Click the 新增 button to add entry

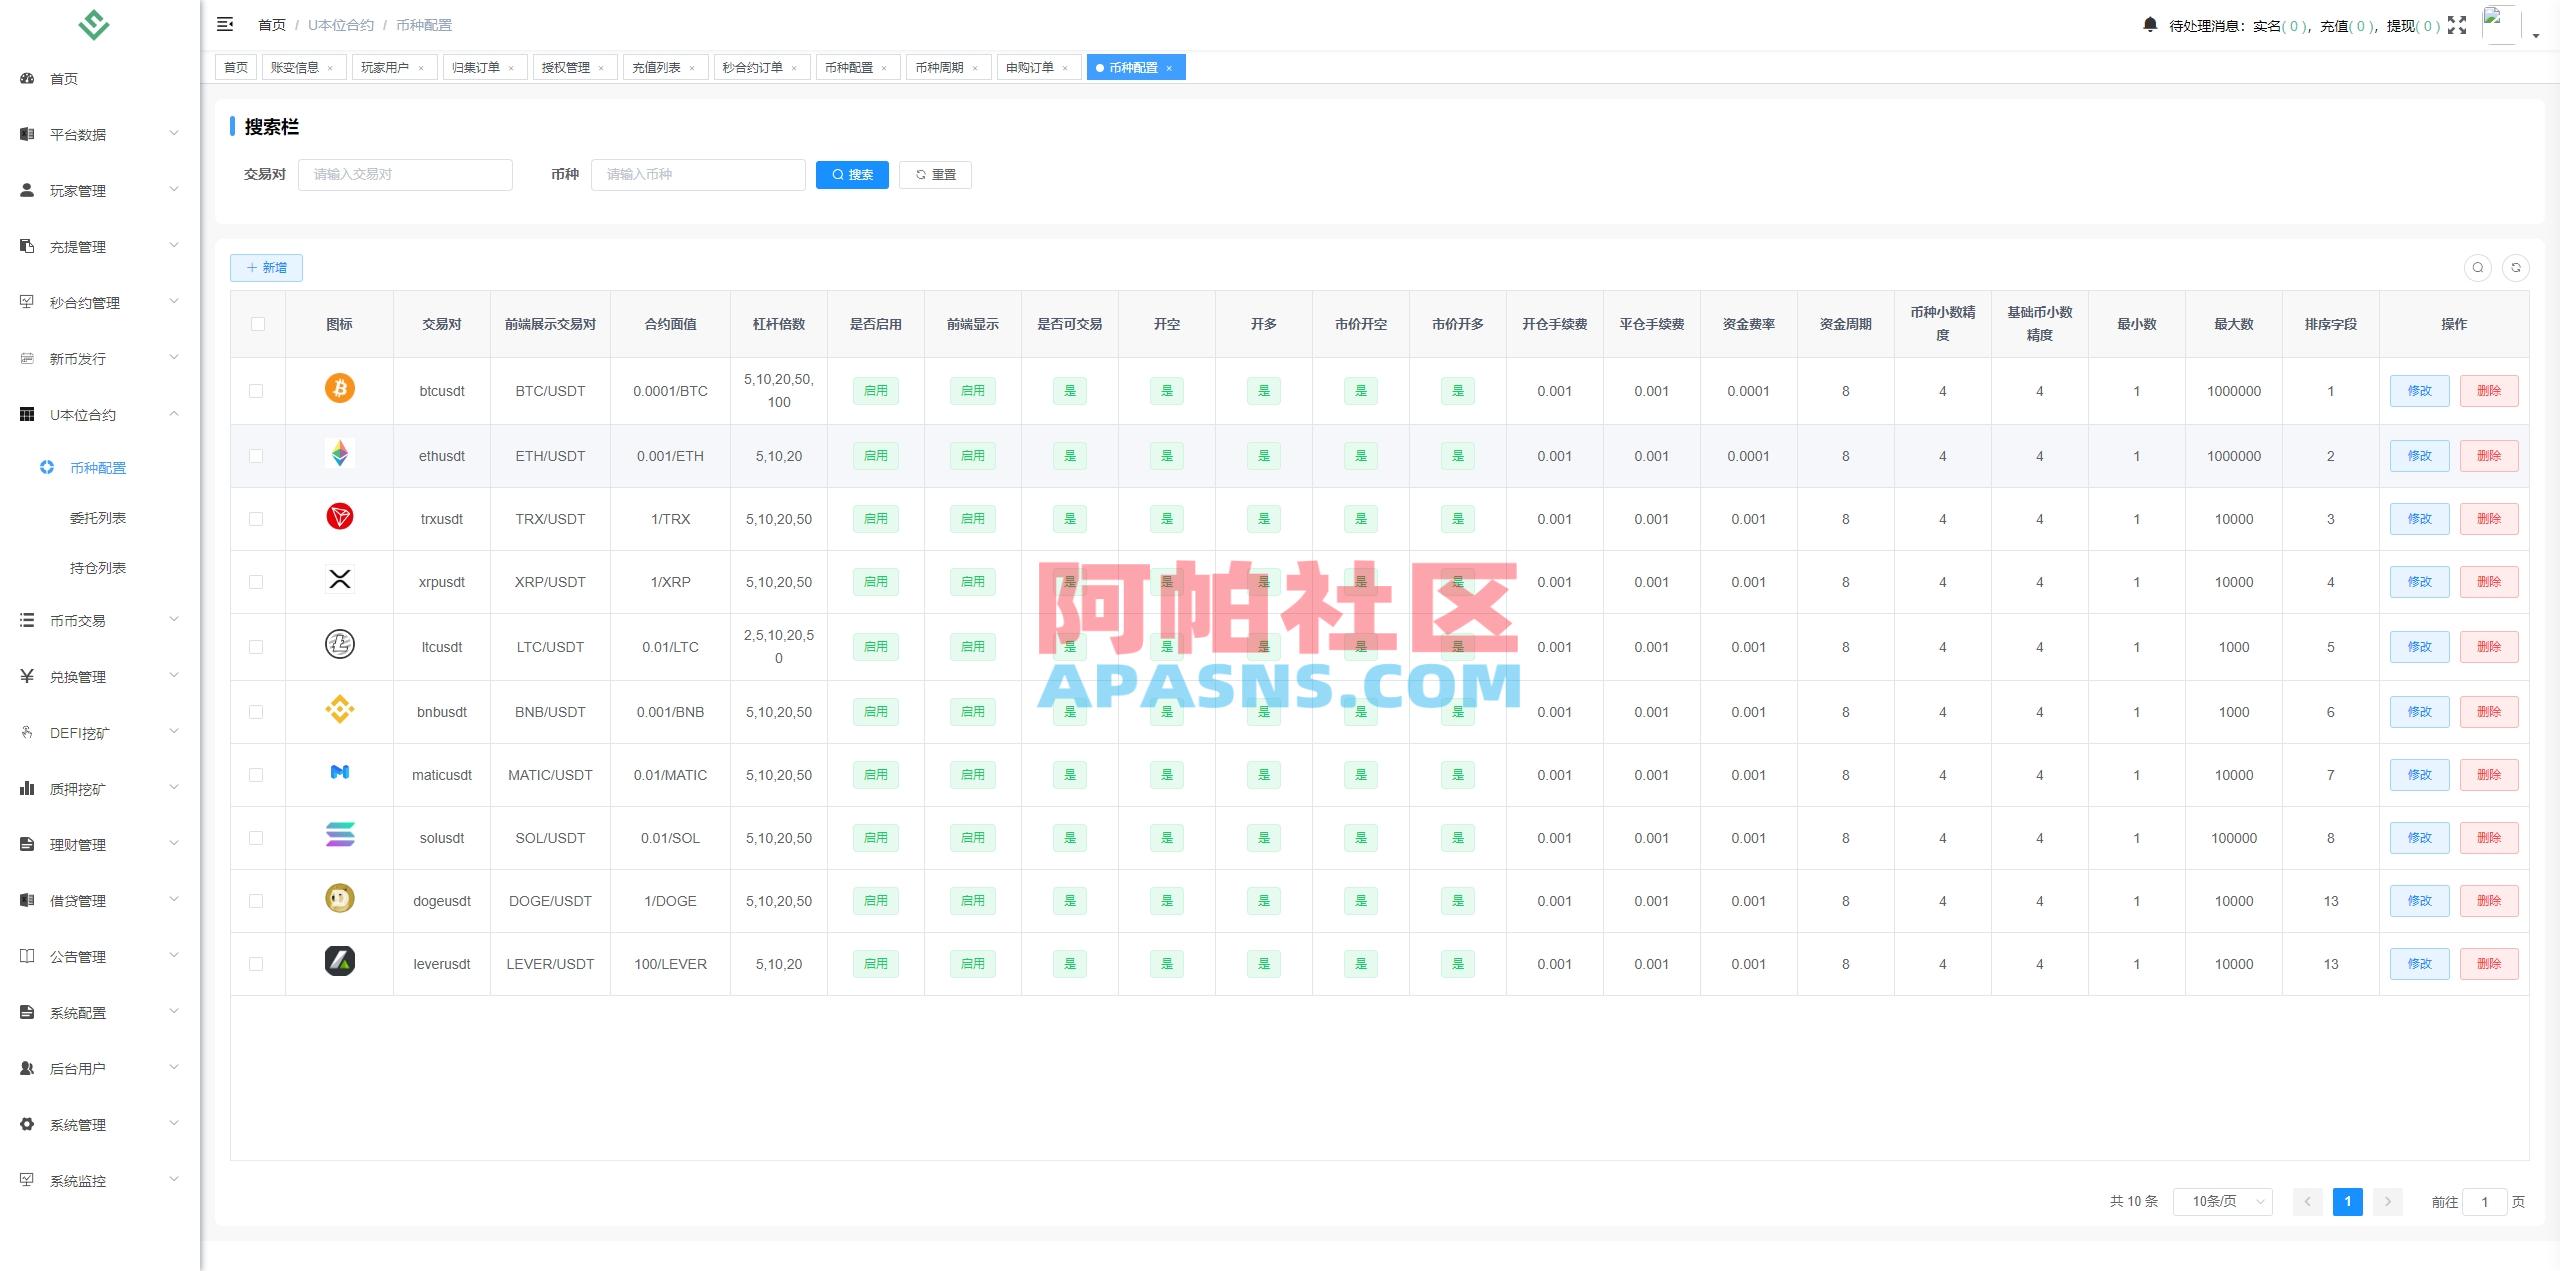(266, 267)
